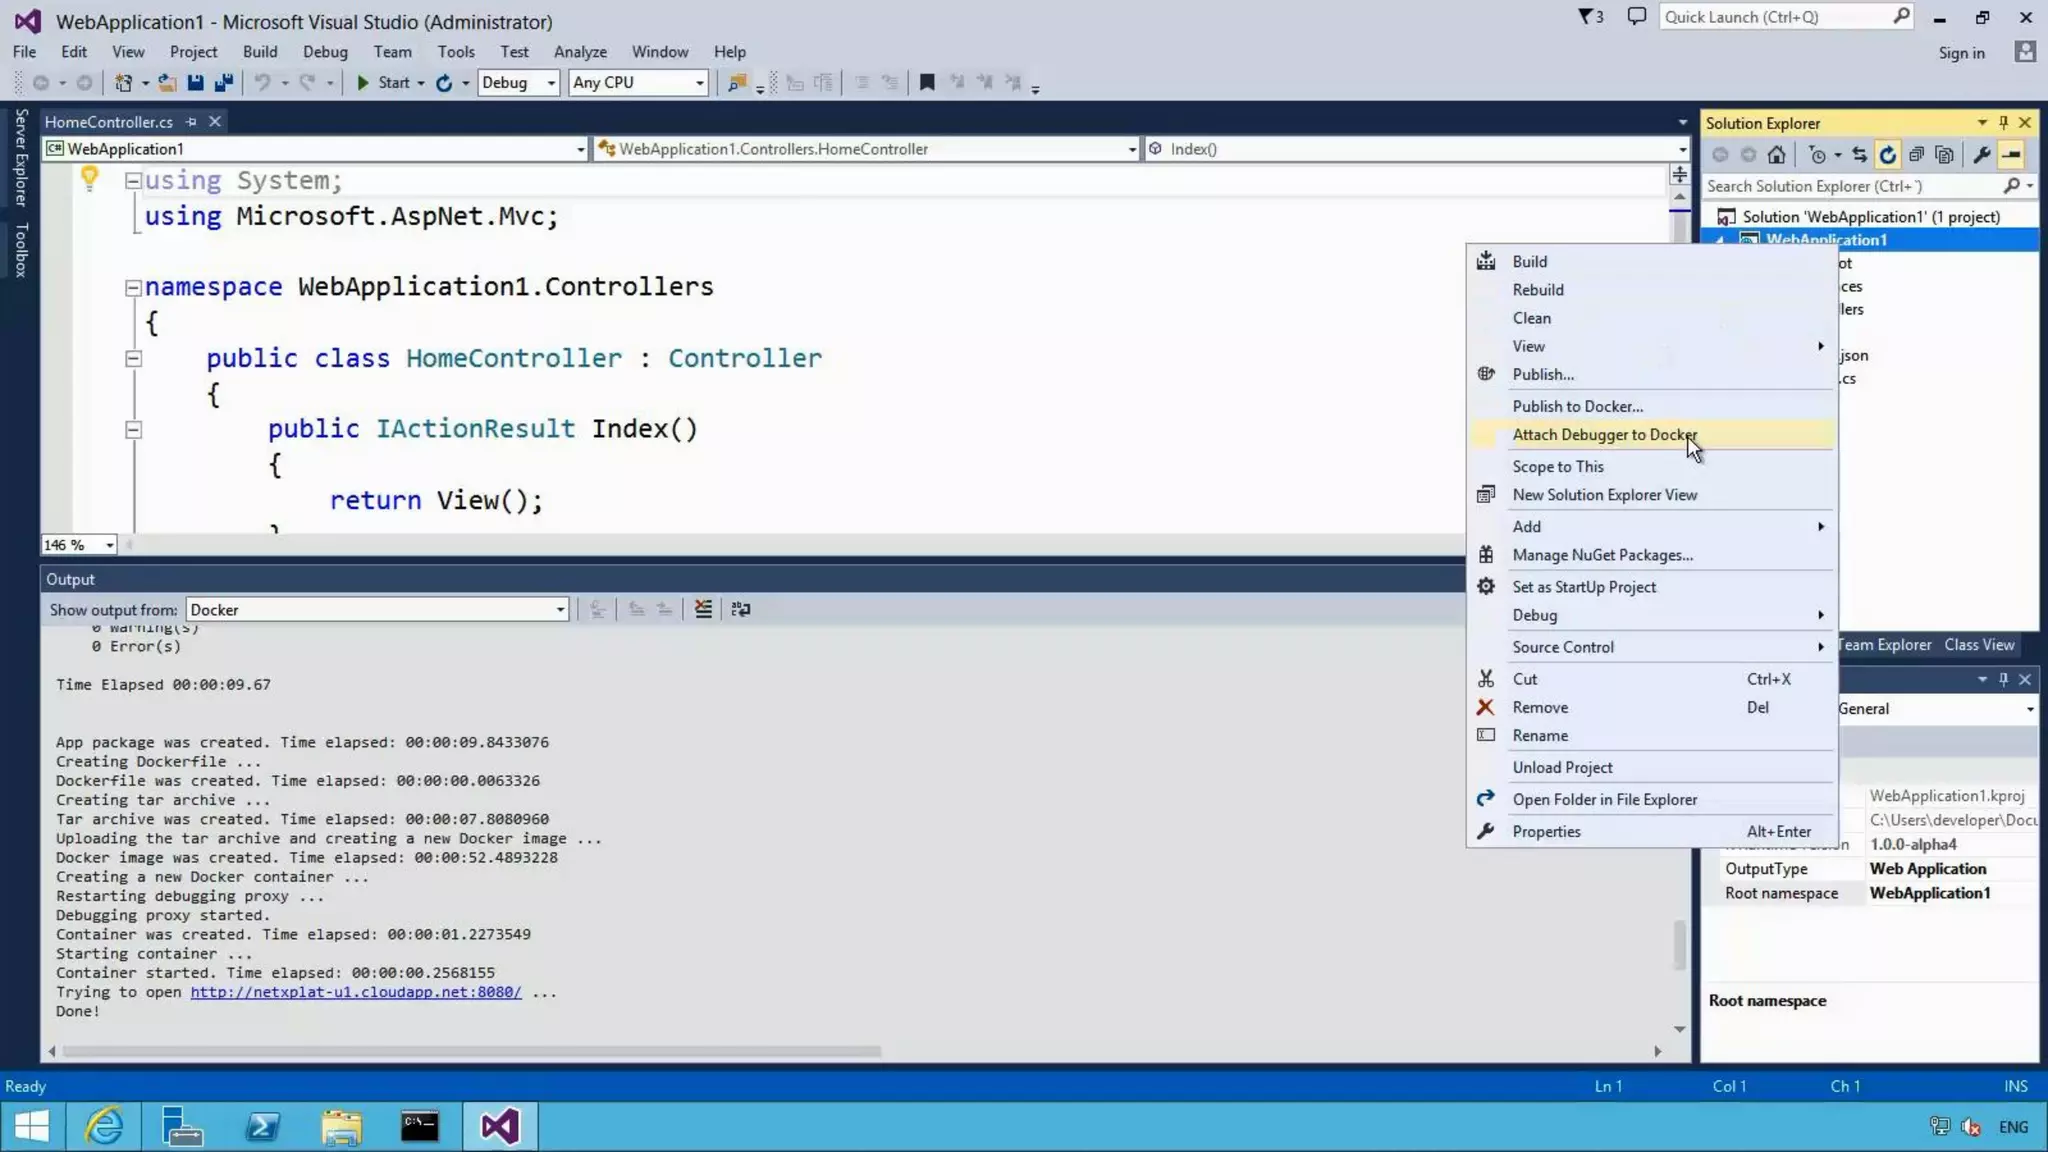Click the Start debugging play button
This screenshot has width=2048, height=1152.
coord(363,83)
